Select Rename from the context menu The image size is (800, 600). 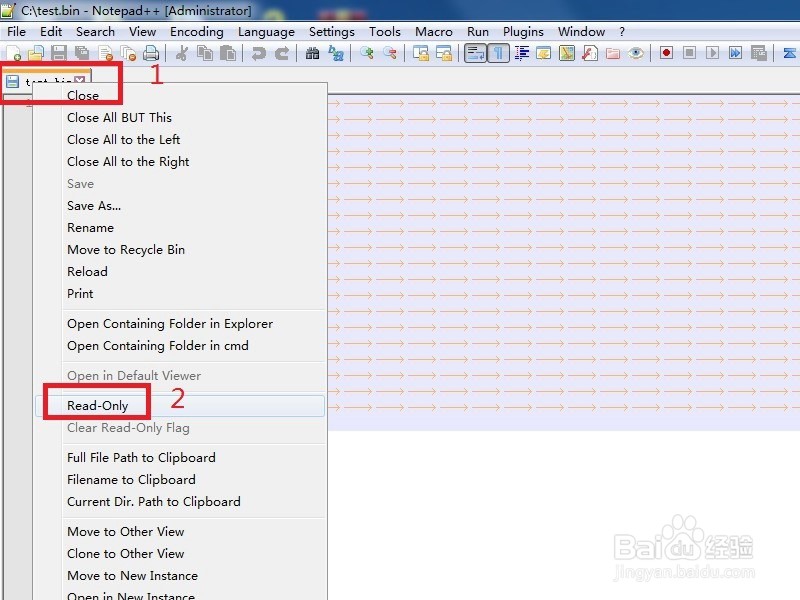(180, 228)
